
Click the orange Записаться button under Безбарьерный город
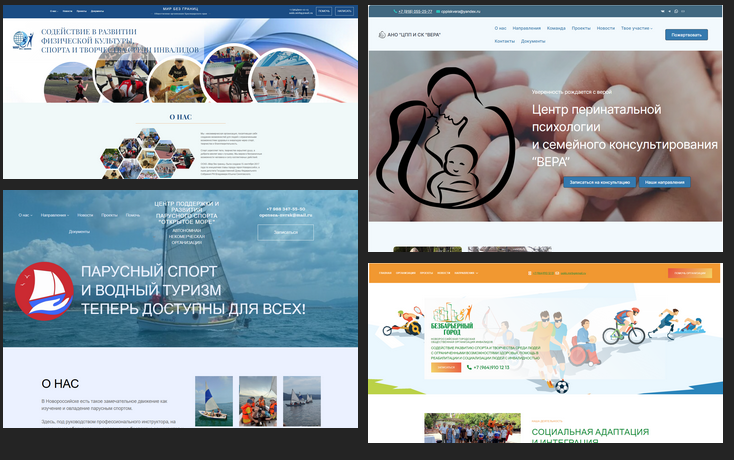[x=446, y=367]
